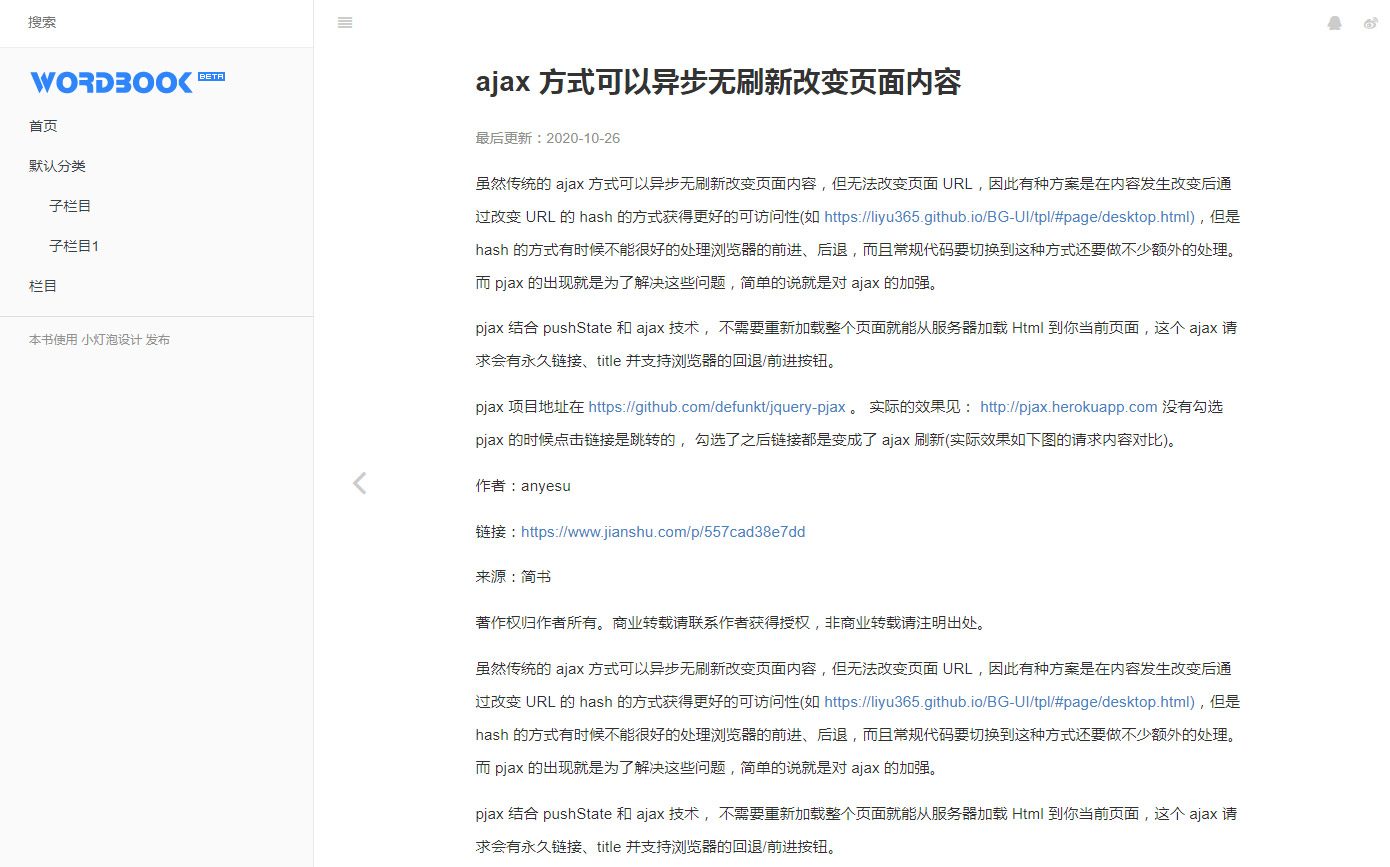Visit the jianshu.com article link
Image resolution: width=1390 pixels, height=867 pixels.
(x=663, y=531)
